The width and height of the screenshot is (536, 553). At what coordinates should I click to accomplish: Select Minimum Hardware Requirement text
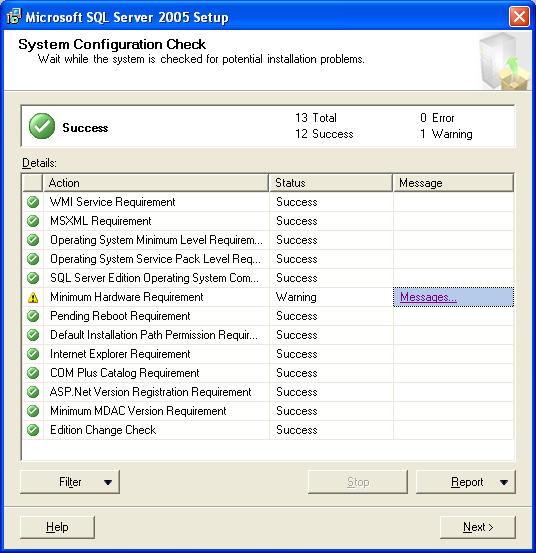127,297
